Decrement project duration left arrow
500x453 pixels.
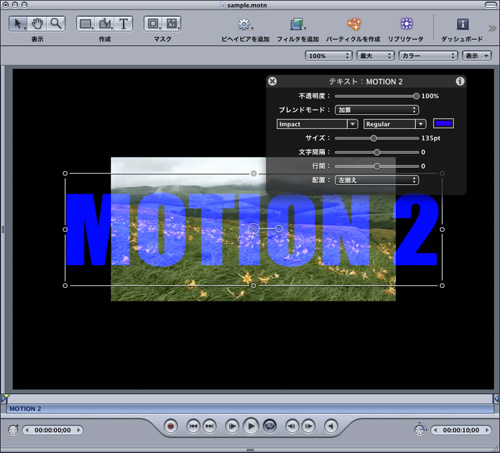(435, 430)
